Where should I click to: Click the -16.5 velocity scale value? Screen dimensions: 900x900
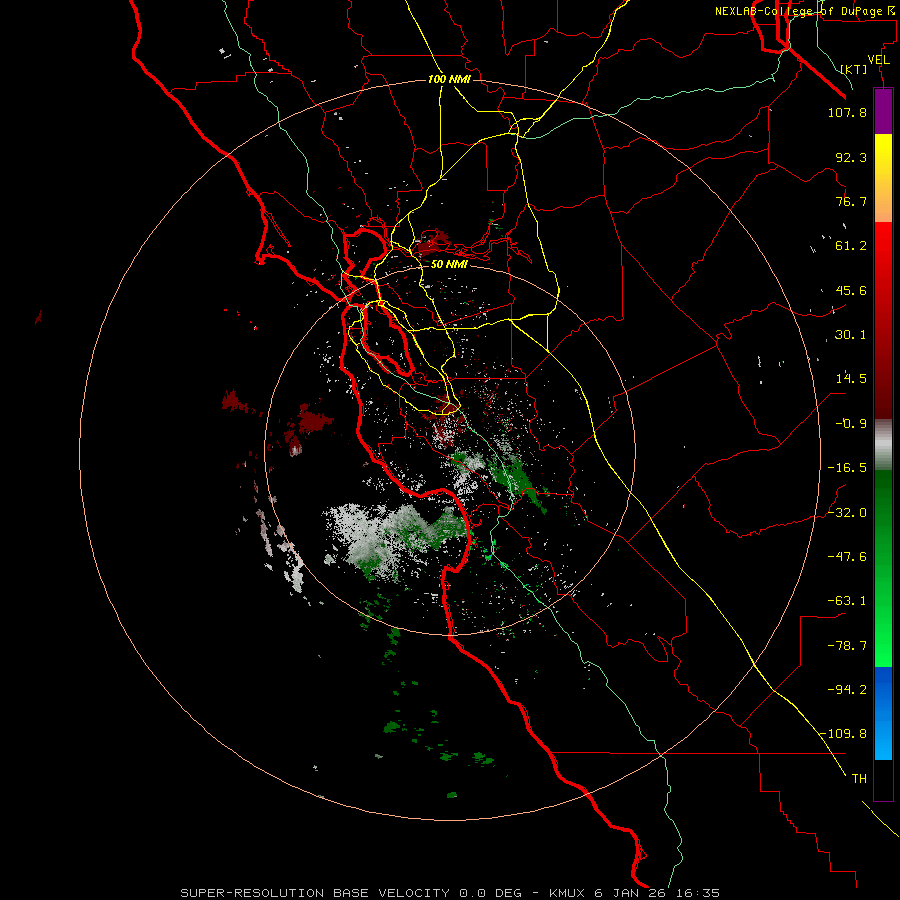pos(847,468)
